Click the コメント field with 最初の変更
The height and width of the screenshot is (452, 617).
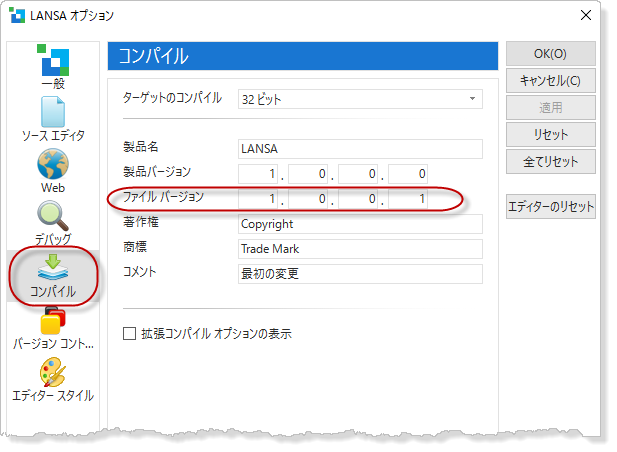click(x=360, y=274)
